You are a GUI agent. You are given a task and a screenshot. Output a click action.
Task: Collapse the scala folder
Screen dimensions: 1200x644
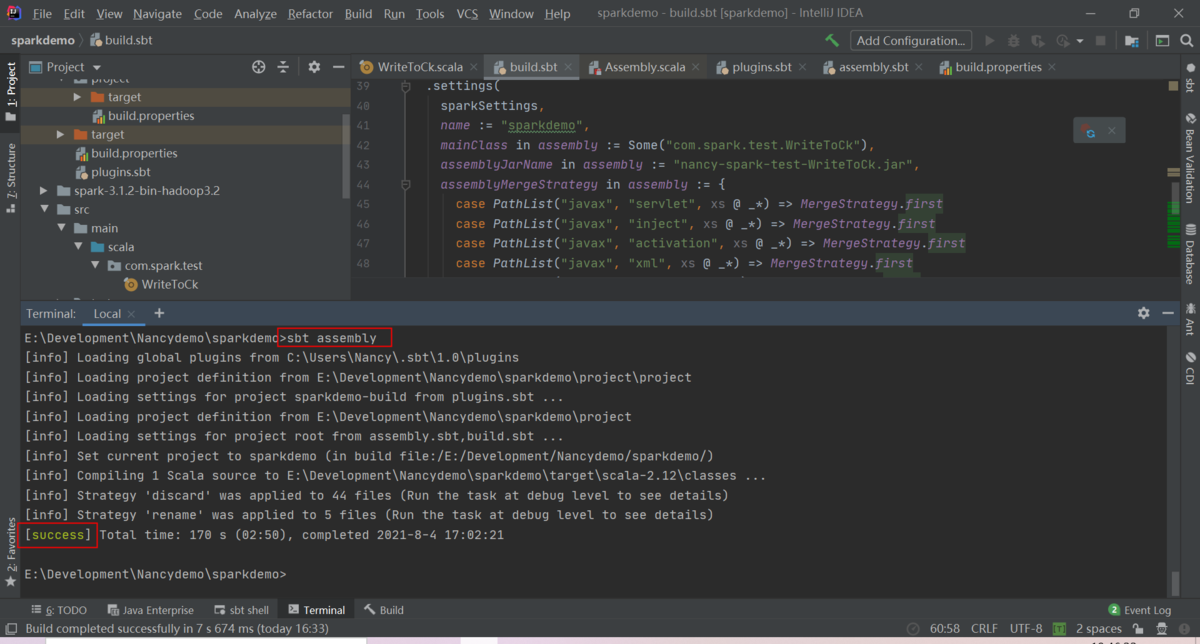pos(78,247)
